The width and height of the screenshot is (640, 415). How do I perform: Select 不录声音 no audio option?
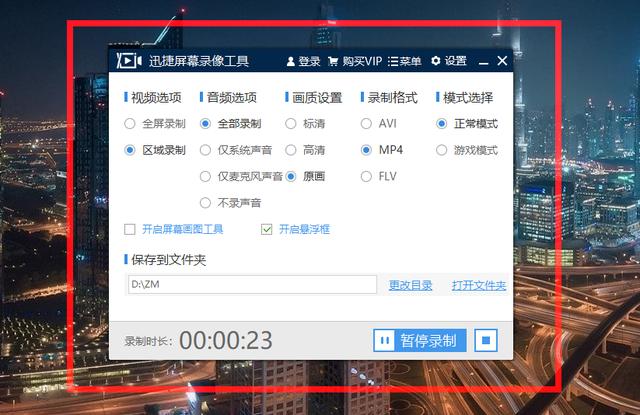(231, 203)
